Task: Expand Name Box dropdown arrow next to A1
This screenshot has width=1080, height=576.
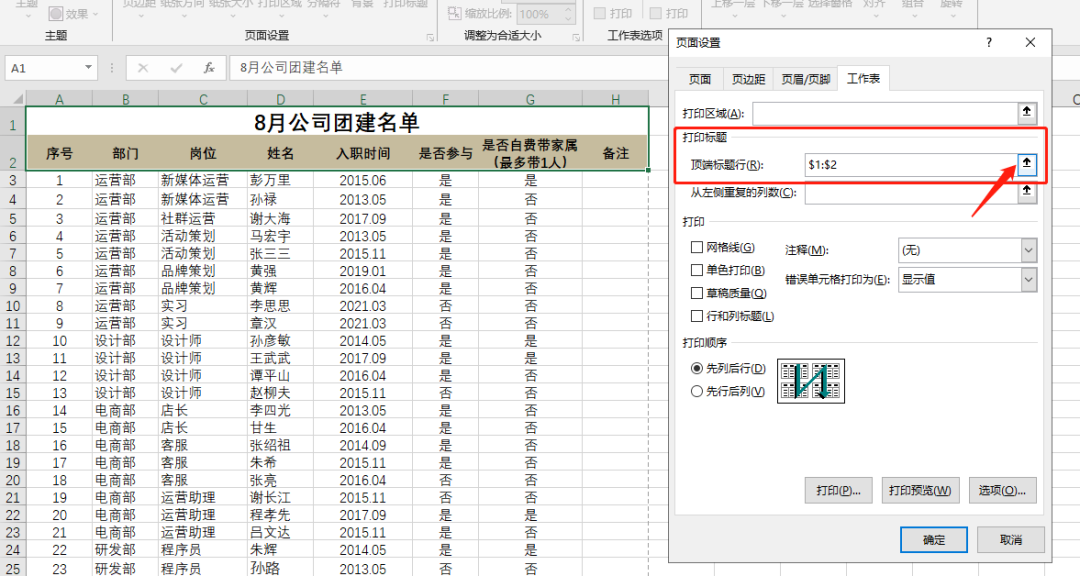Action: (x=88, y=68)
